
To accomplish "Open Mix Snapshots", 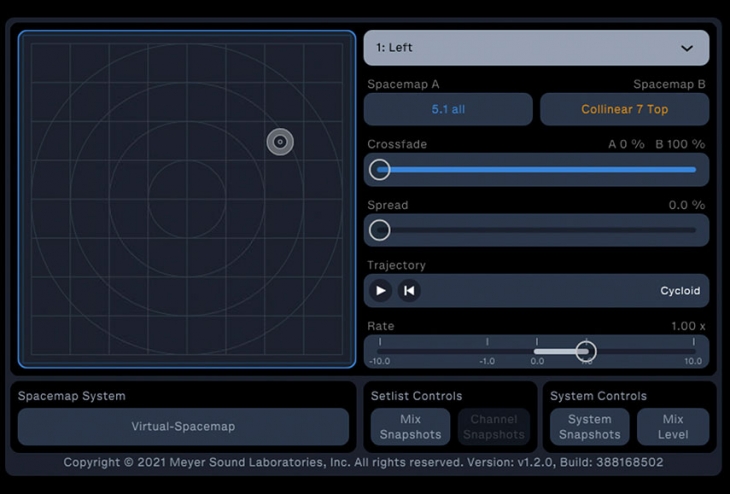I will click(x=410, y=427).
